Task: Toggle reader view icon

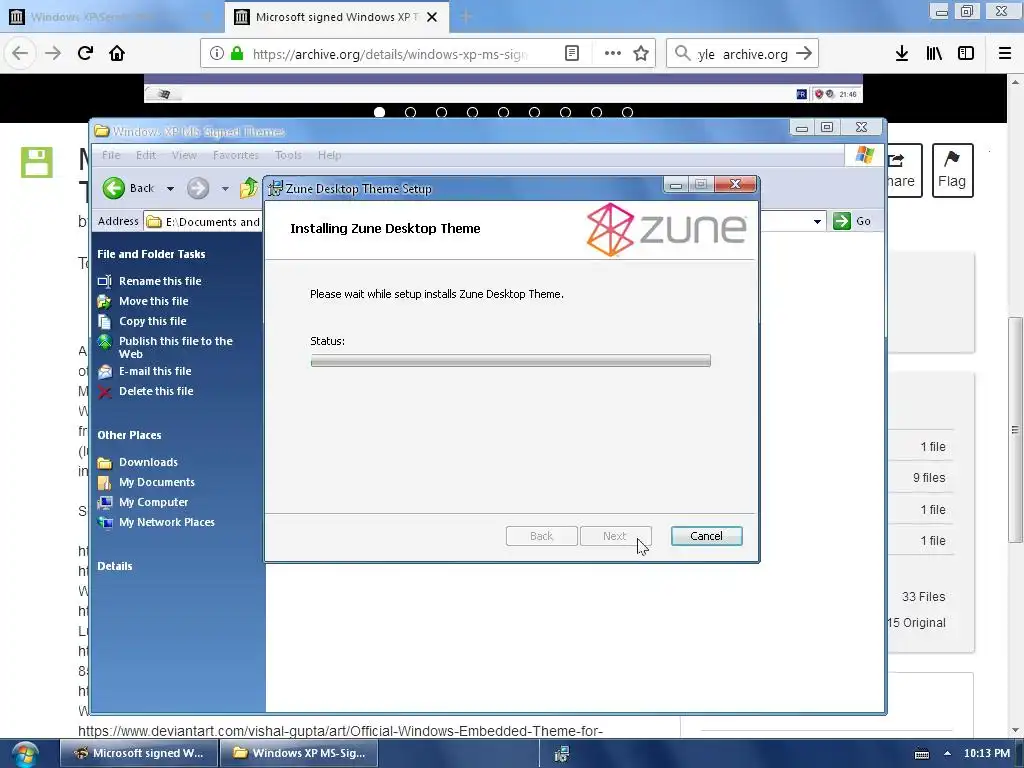Action: [571, 54]
